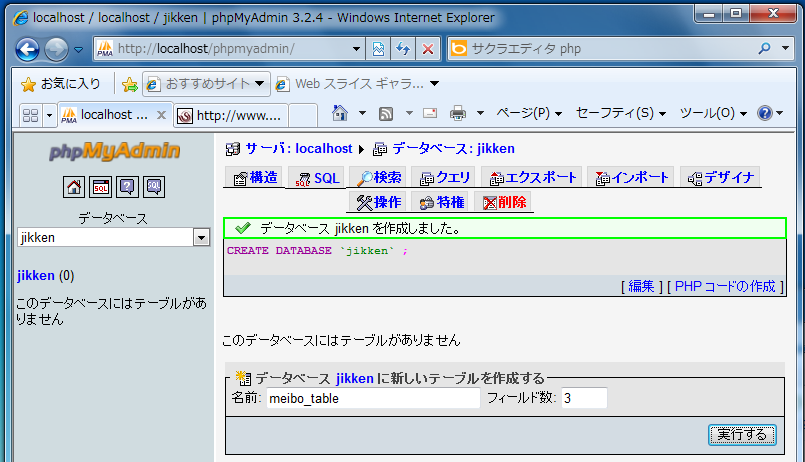805x462 pixels.
Task: Click the jikken database link in sidebar
Action: pos(36,275)
